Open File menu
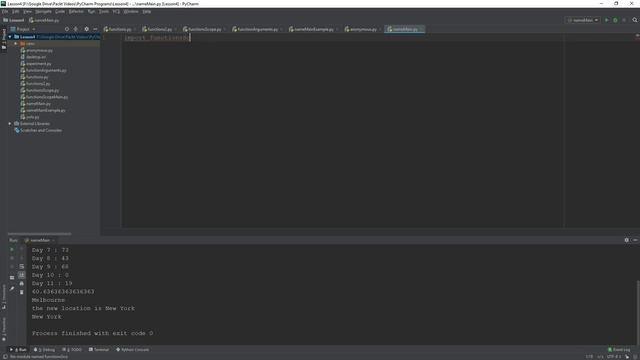This screenshot has height=360, width=640. point(4,11)
